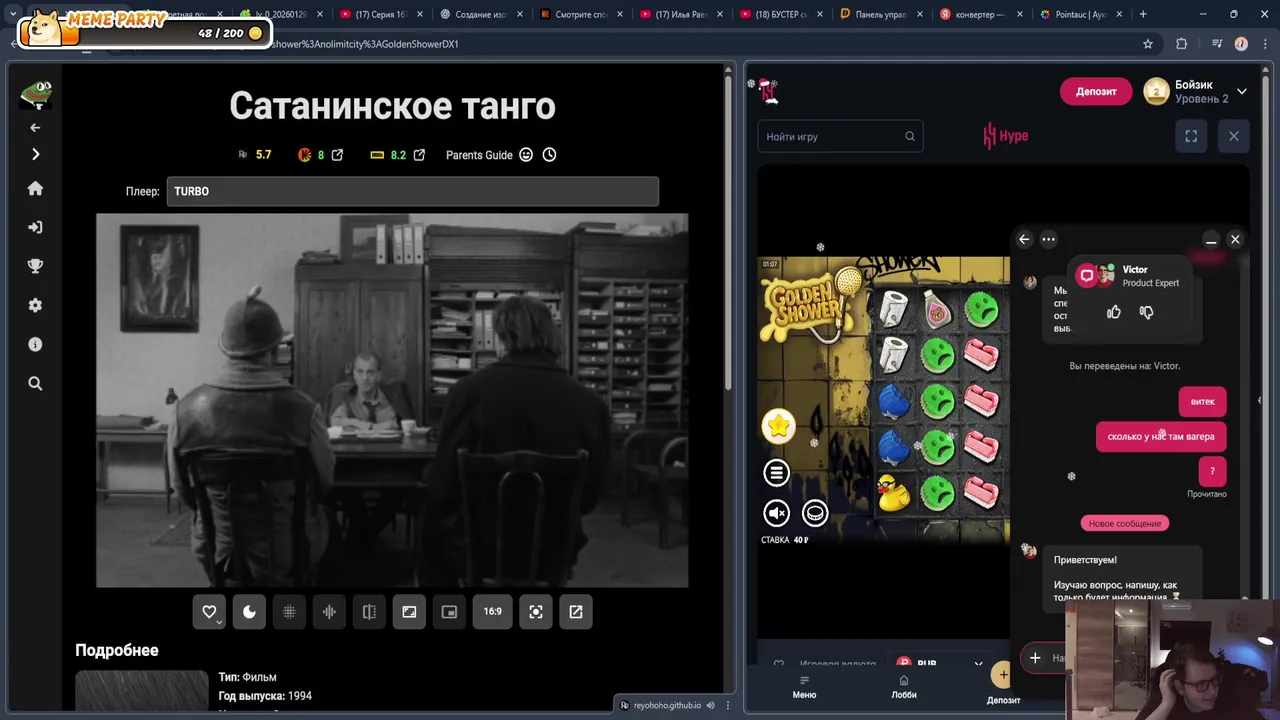Screen dimensions: 1280x720
Task: Switch to the Pointauc browser tab
Action: click(x=1080, y=14)
